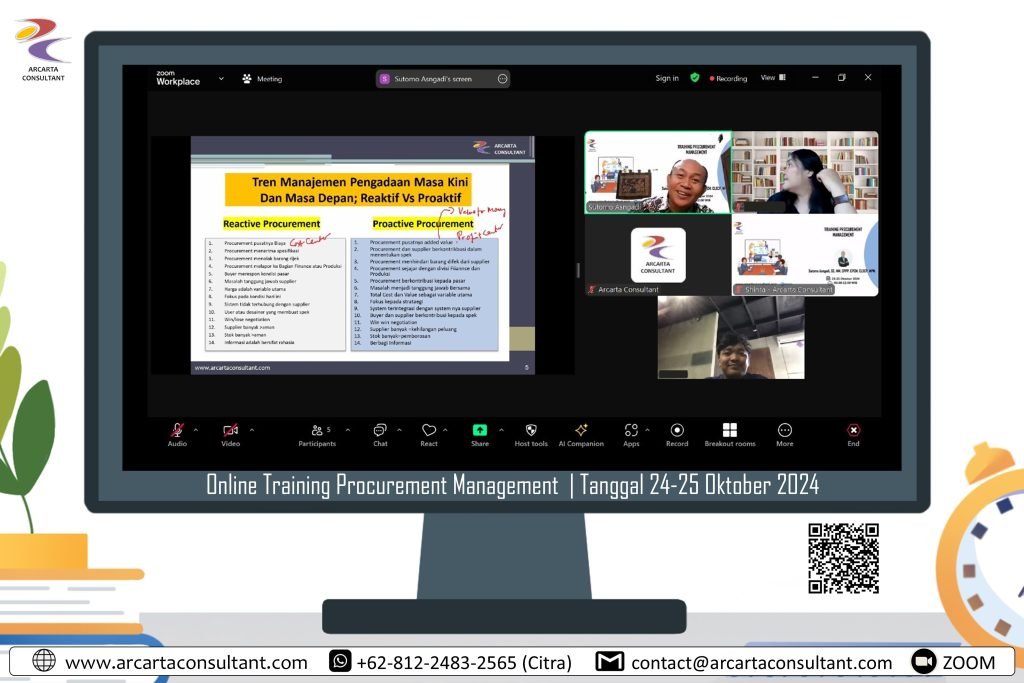Image resolution: width=1024 pixels, height=683 pixels.
Task: Open Zoom Workplace dropdown chevron
Action: (222, 78)
